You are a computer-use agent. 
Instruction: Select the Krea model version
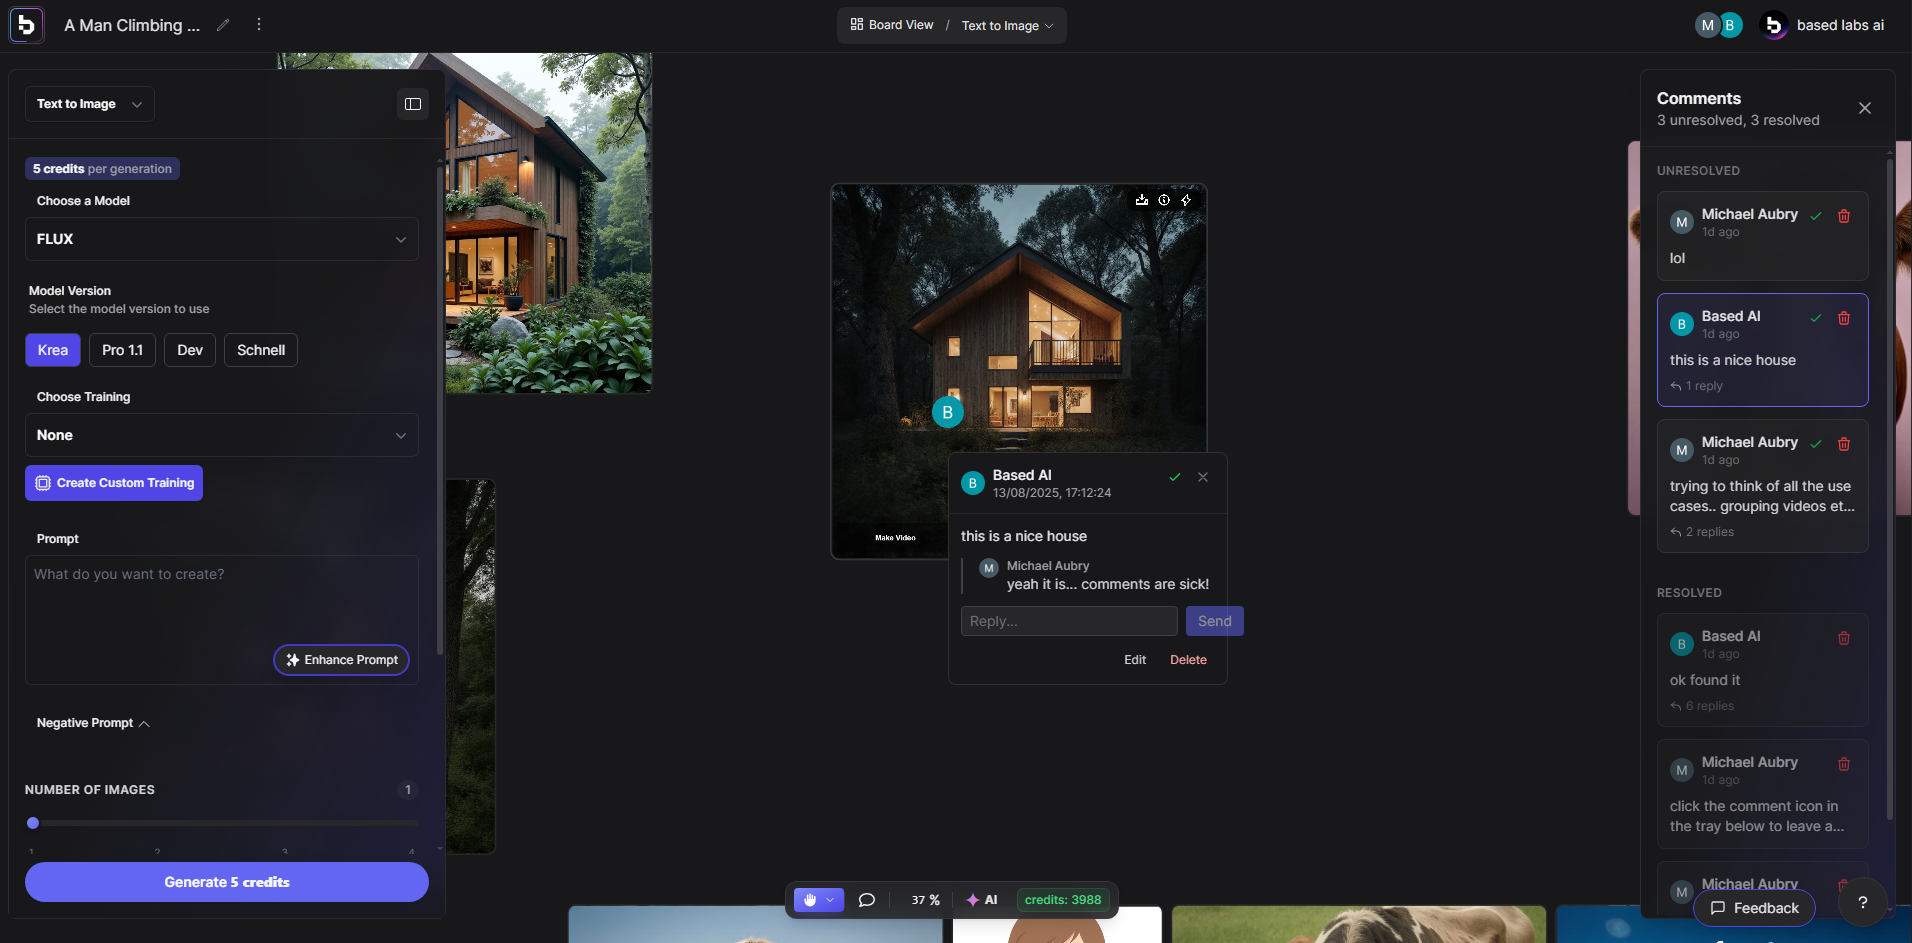[53, 350]
